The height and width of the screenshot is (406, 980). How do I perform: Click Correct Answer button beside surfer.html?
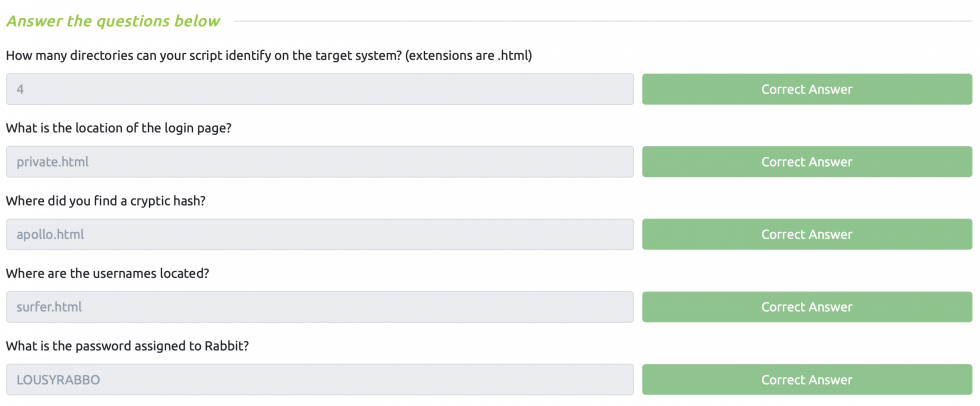[x=806, y=307]
